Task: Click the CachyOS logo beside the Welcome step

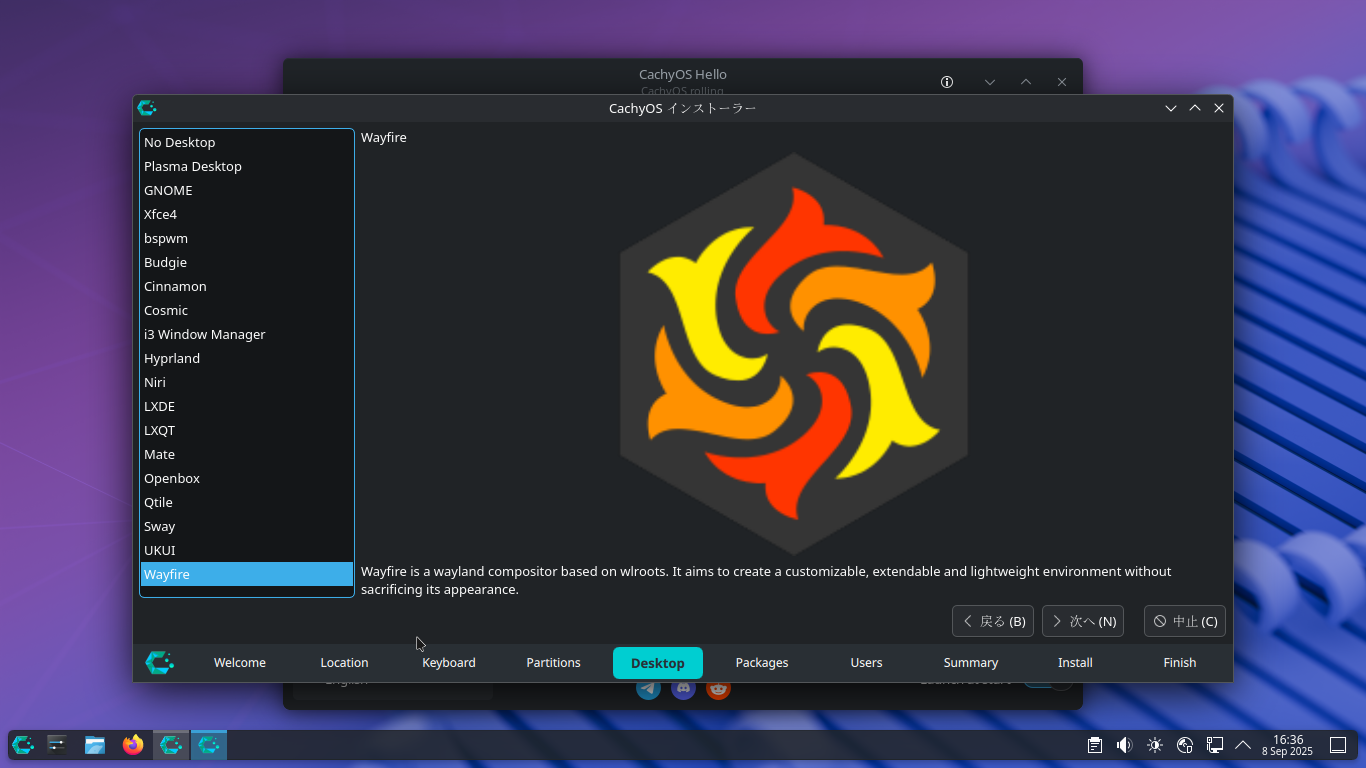Action: point(159,662)
